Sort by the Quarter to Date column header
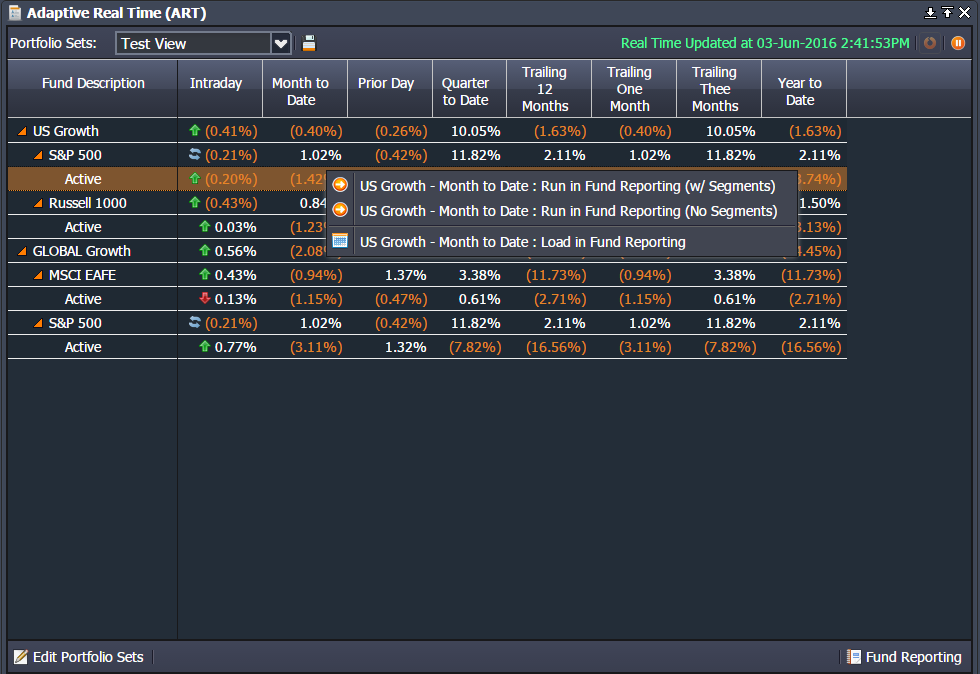The image size is (980, 674). coord(465,91)
